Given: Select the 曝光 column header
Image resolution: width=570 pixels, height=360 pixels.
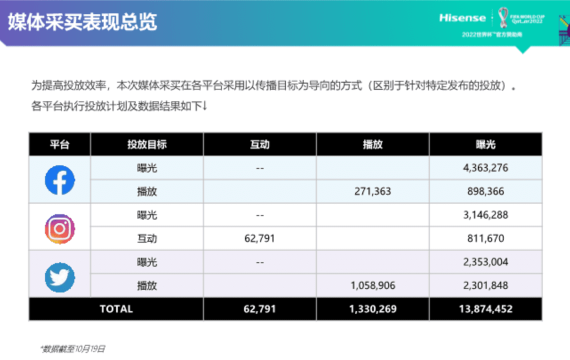Looking at the screenshot, I should (486, 144).
